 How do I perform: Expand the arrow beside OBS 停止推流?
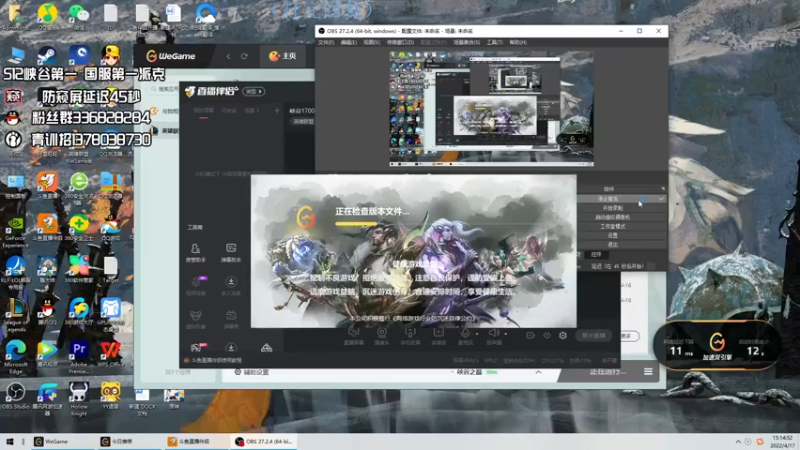coord(661,198)
